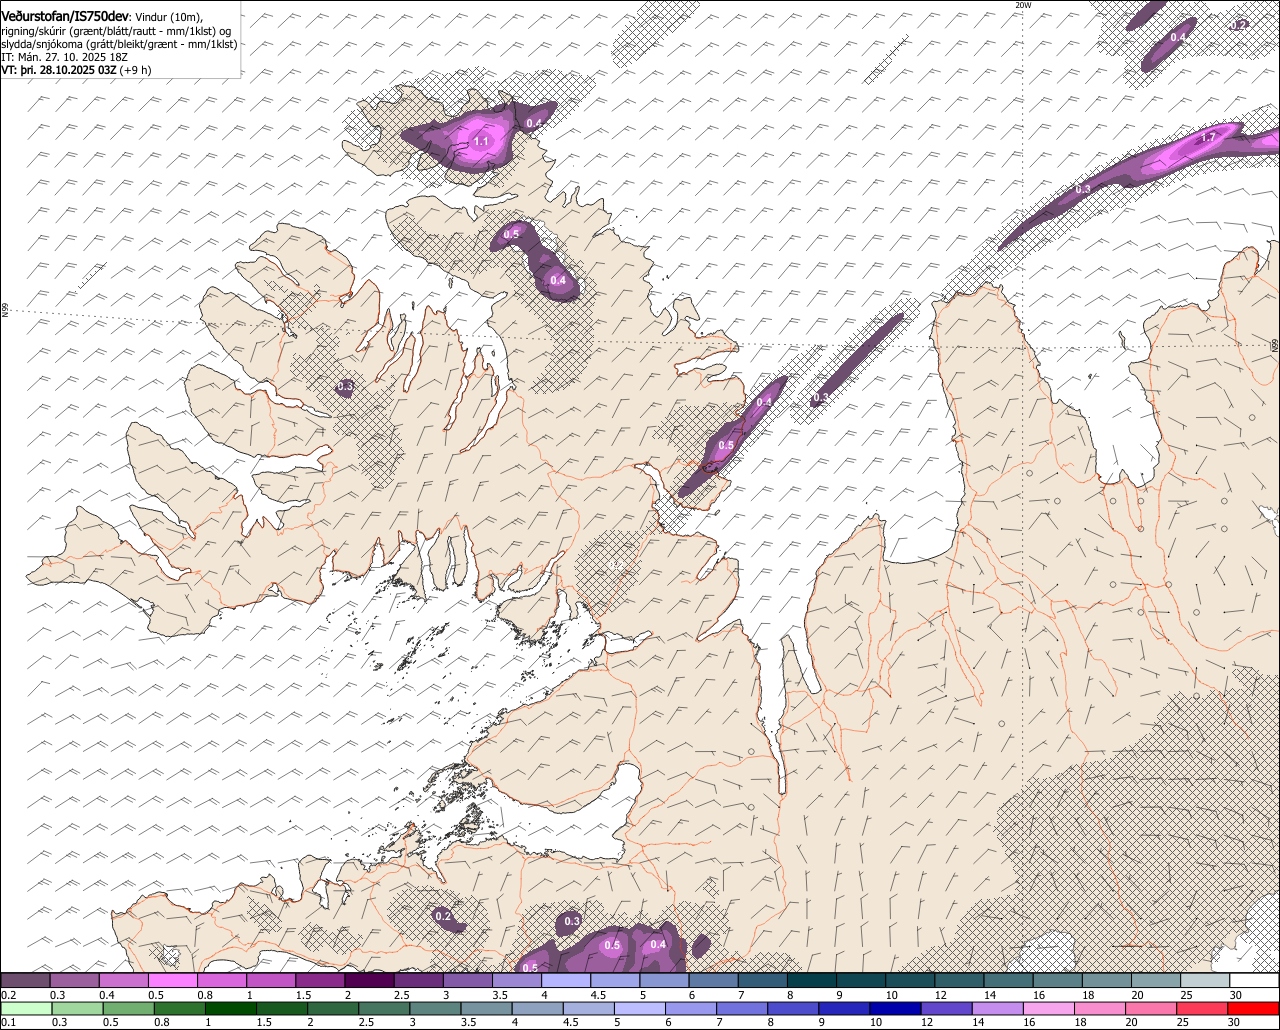Select the lavender 4 swatch in the upper legend row
This screenshot has width=1280, height=1030.
pyautogui.click(x=566, y=980)
